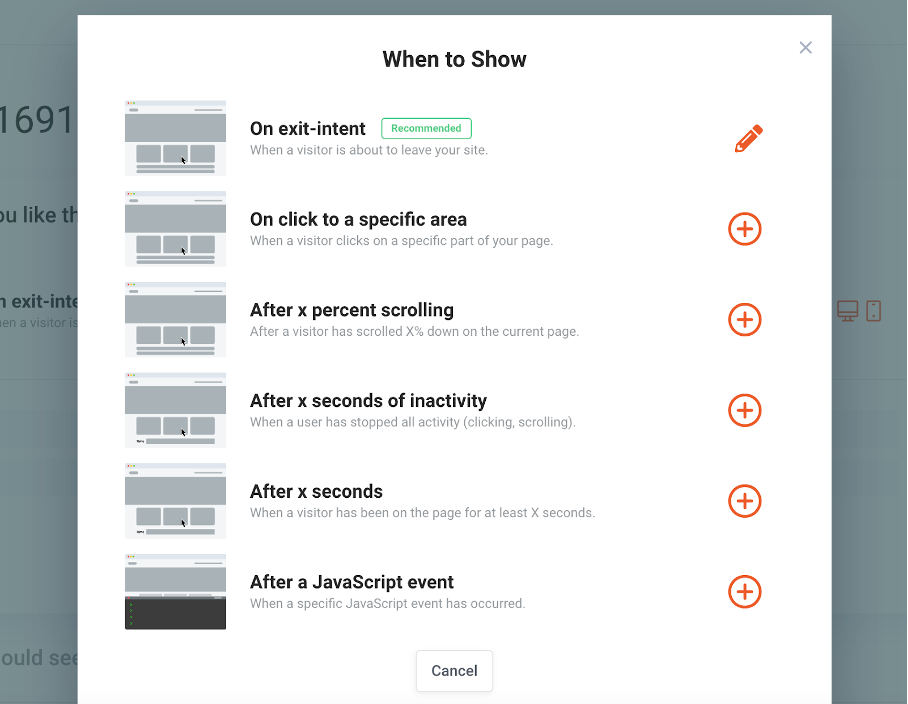Close the When to Show dialog
908x704 pixels.
point(805,48)
